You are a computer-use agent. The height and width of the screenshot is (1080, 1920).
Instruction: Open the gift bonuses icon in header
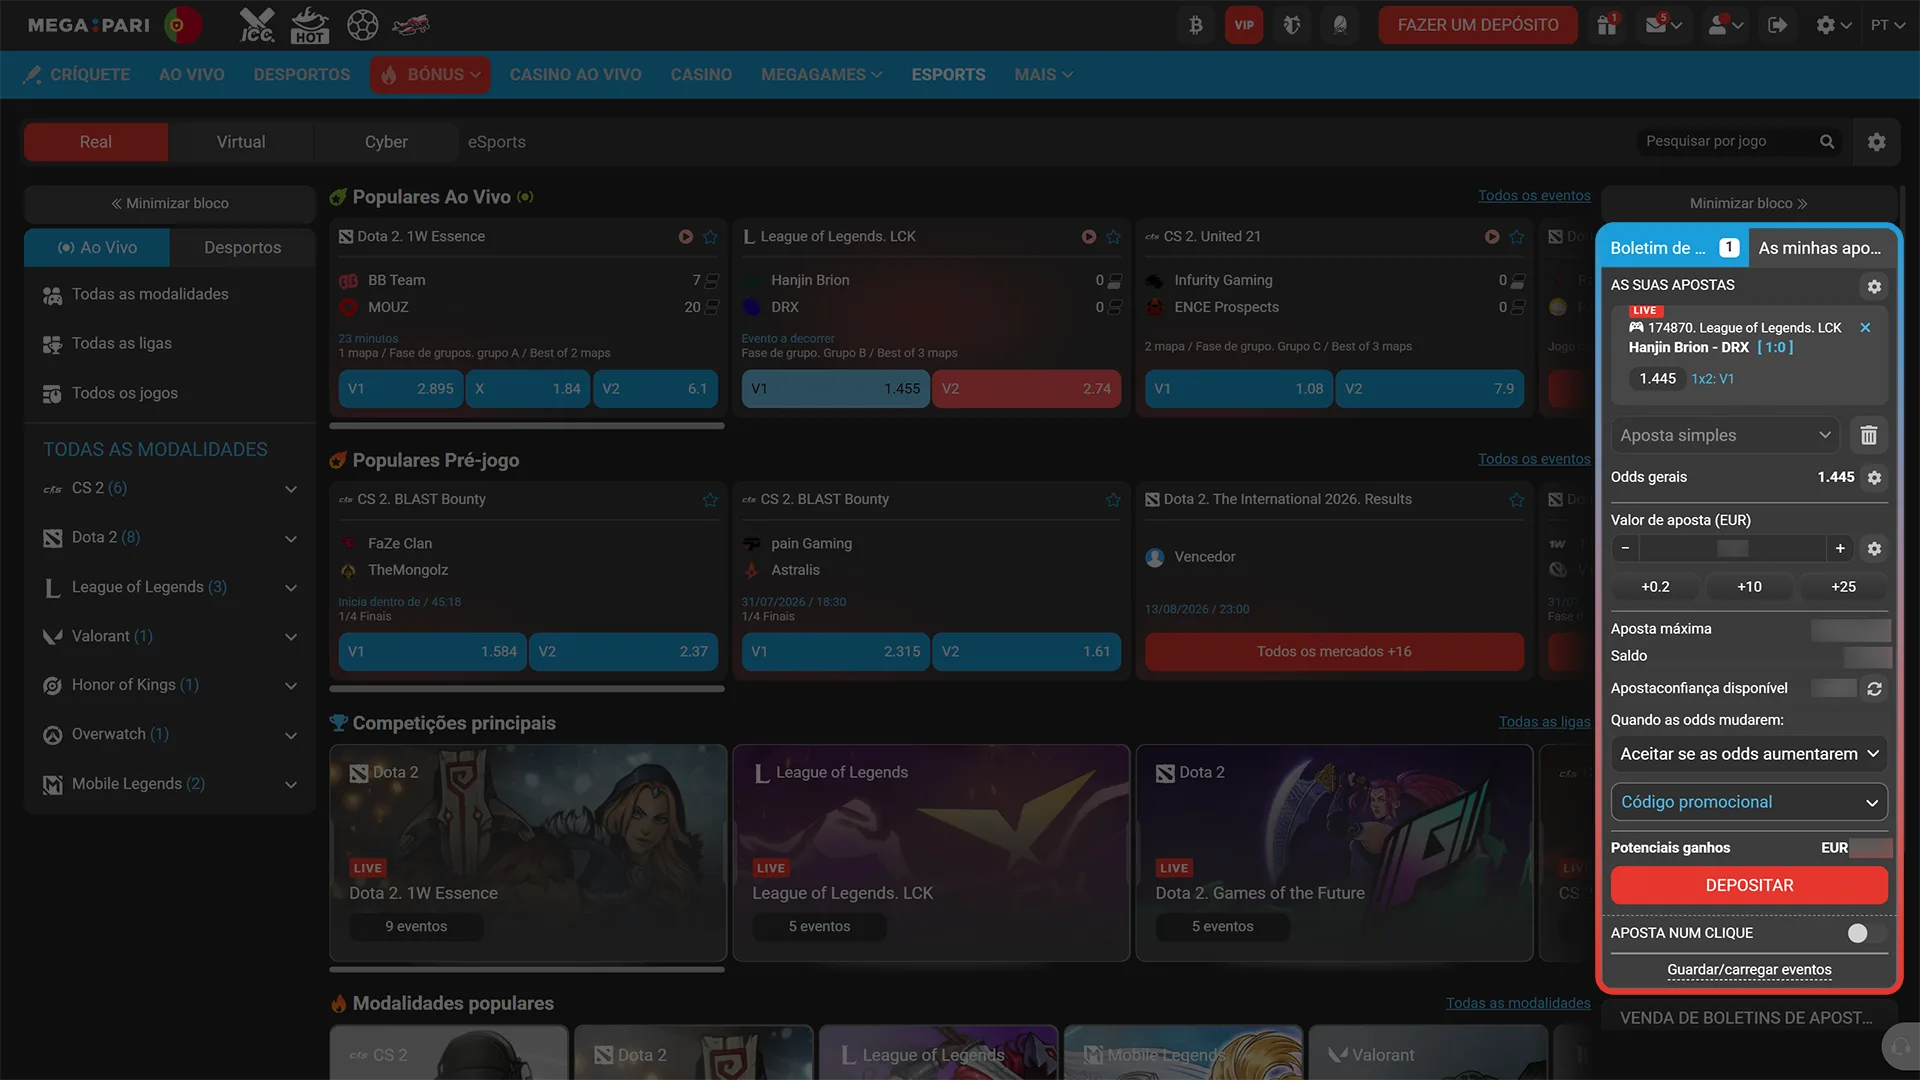click(x=1607, y=25)
